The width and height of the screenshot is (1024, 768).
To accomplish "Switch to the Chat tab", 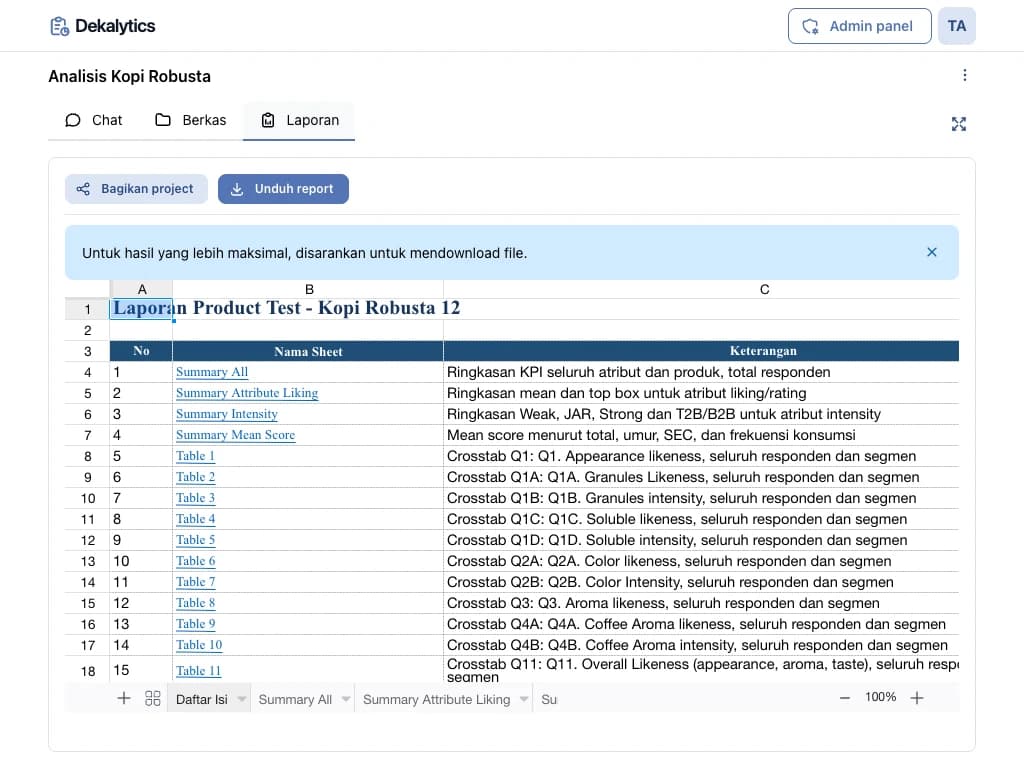I will (93, 120).
